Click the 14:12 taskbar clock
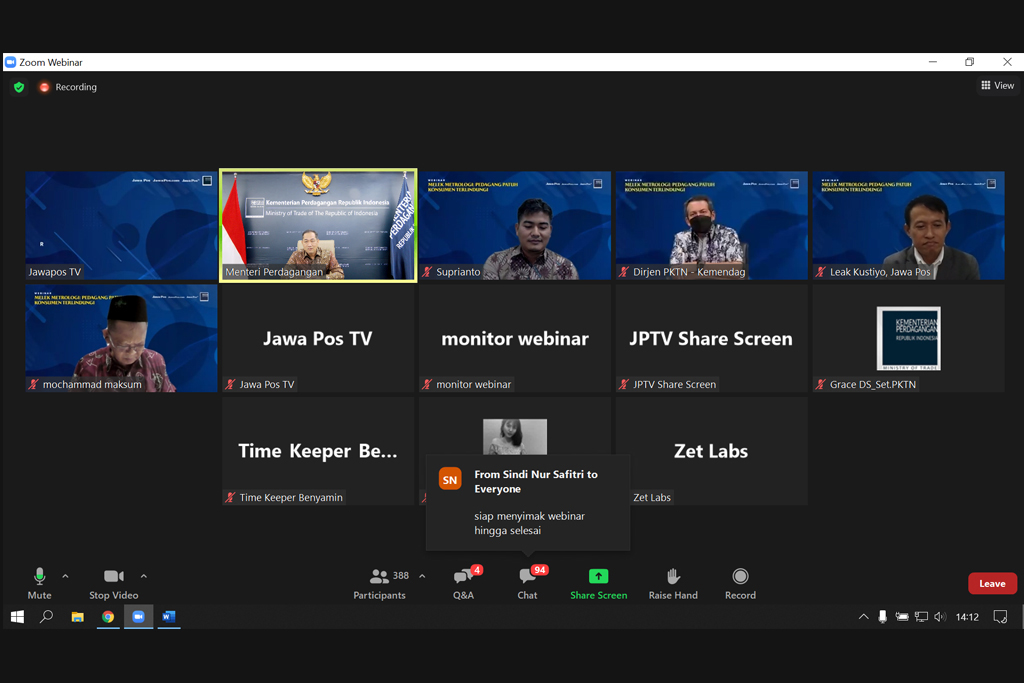 [967, 616]
